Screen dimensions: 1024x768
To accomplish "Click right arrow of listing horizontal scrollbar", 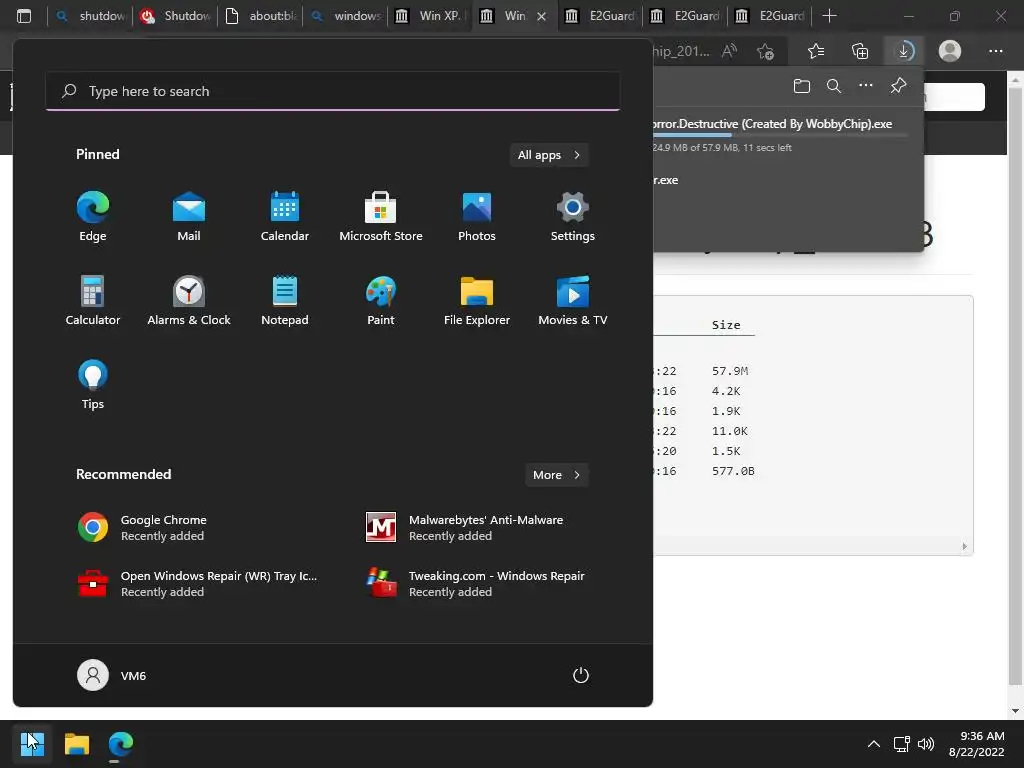I will point(965,547).
